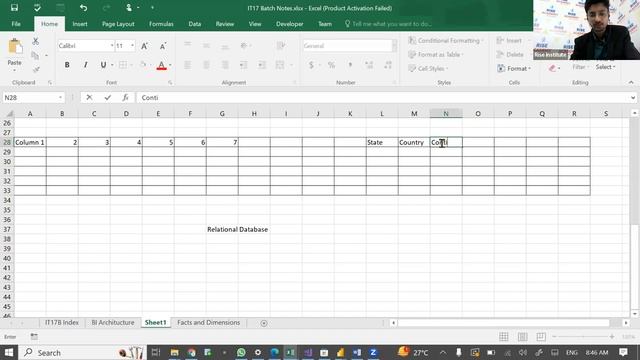This screenshot has height=360, width=640.
Task: Open the BI Architecture sheet tab
Action: point(113,322)
